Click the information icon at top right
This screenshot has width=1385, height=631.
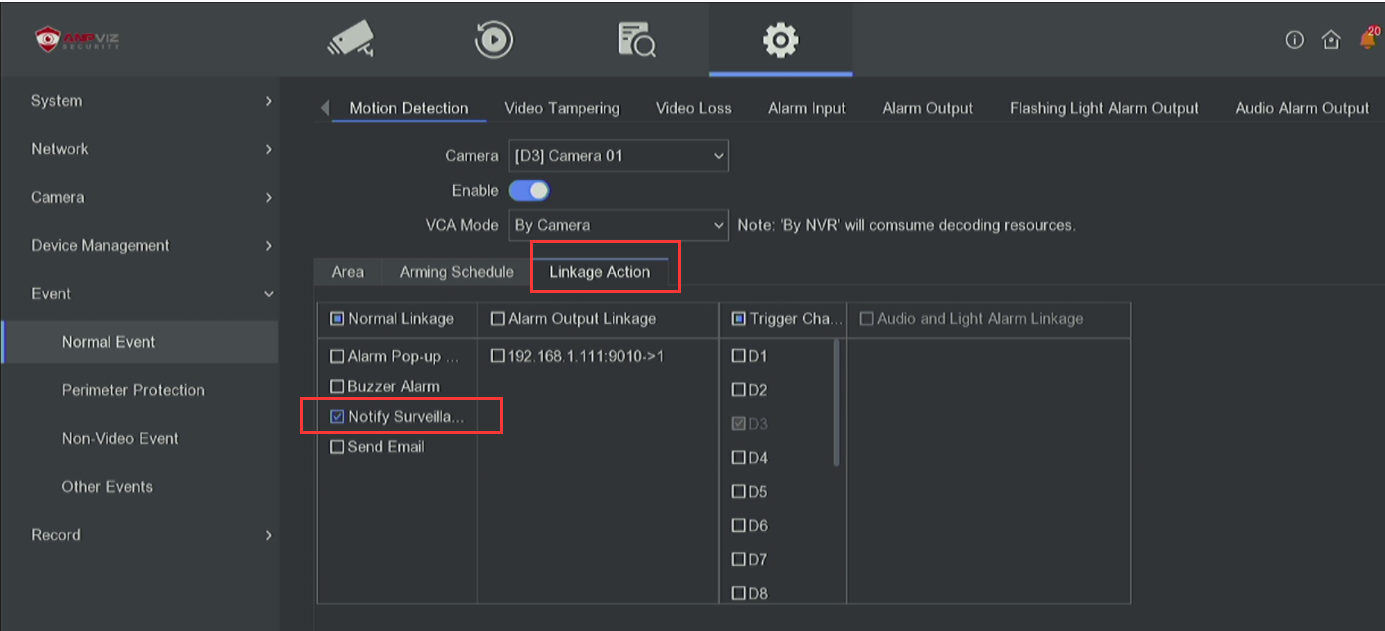tap(1295, 40)
